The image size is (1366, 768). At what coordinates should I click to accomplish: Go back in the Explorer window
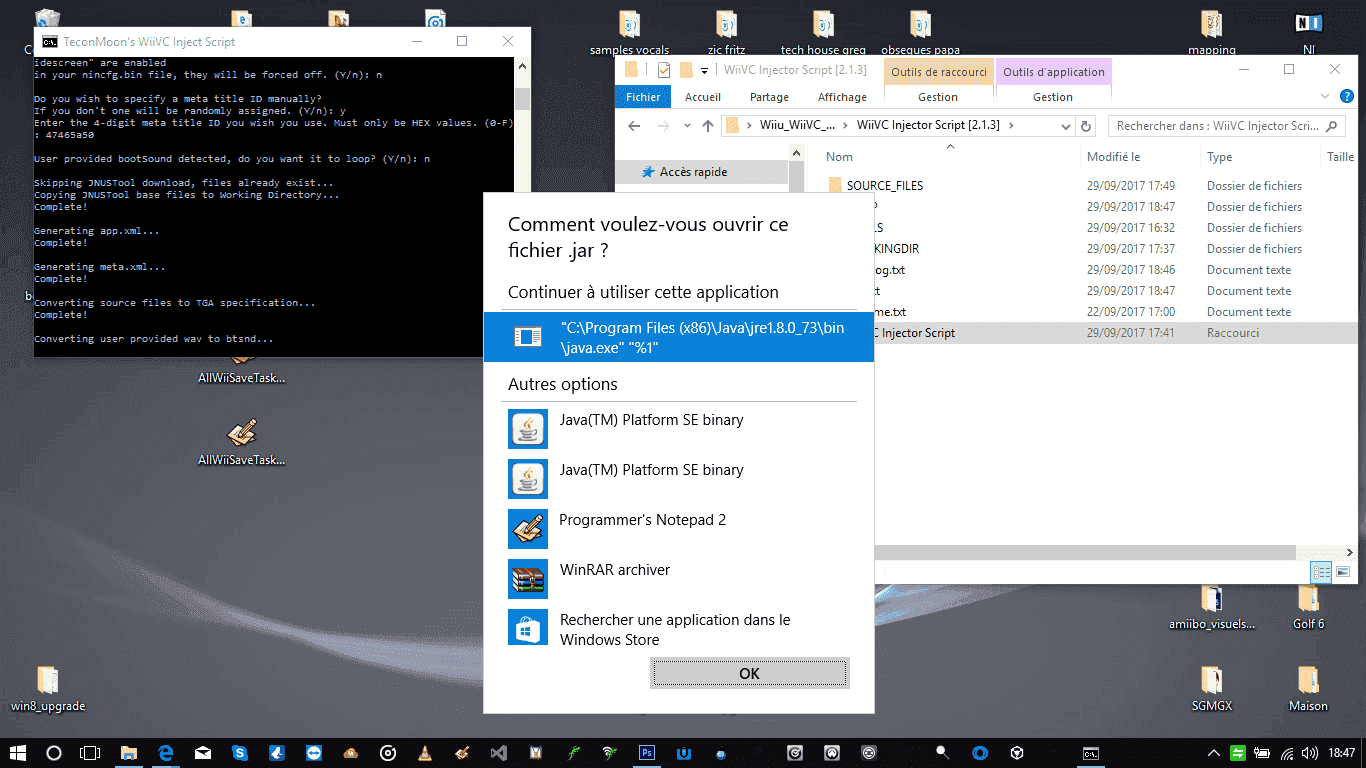633,126
